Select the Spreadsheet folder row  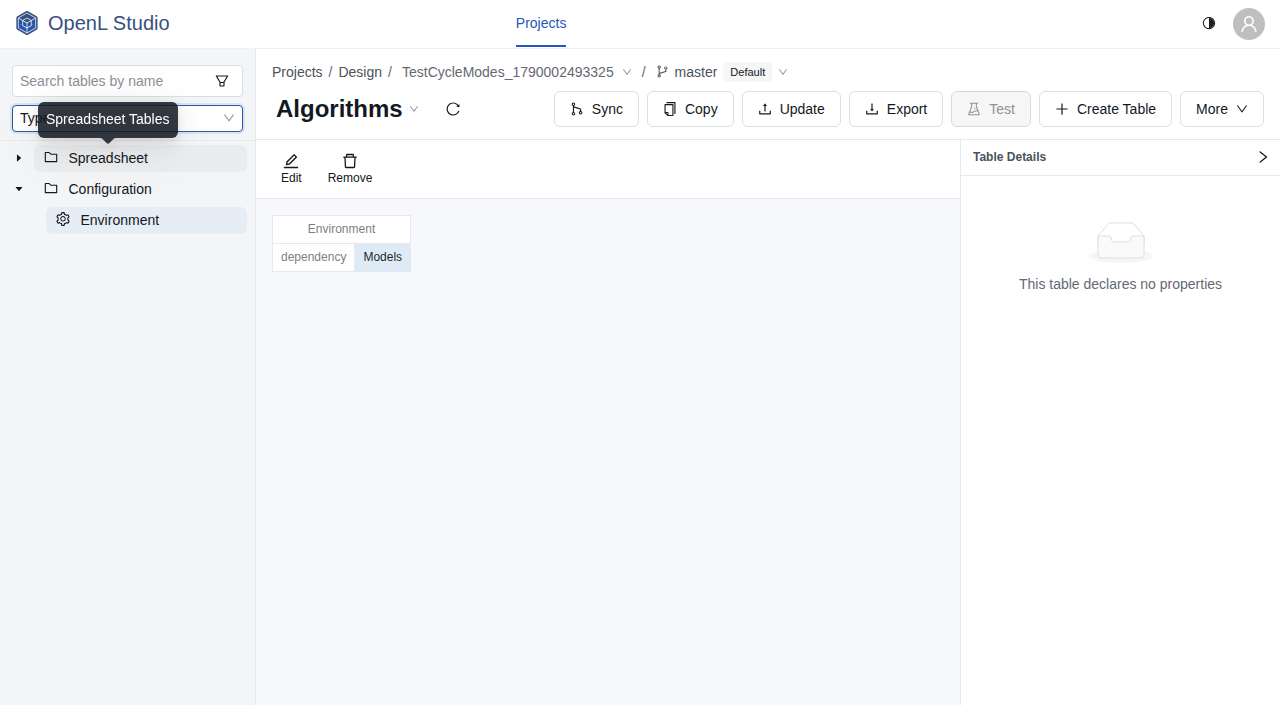[x=140, y=158]
